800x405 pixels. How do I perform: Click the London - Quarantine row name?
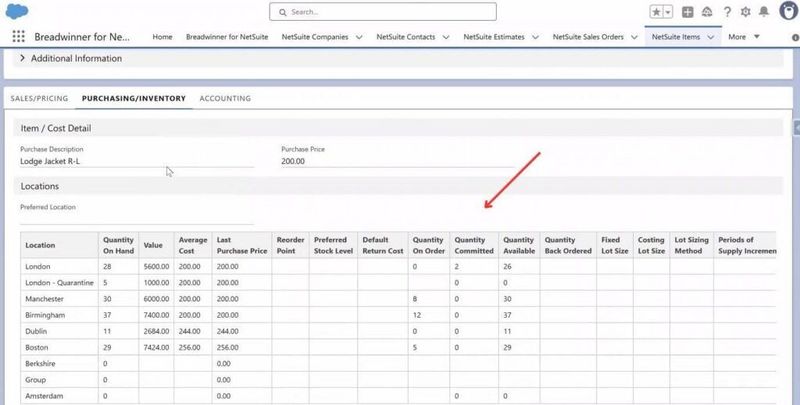[x=59, y=283]
